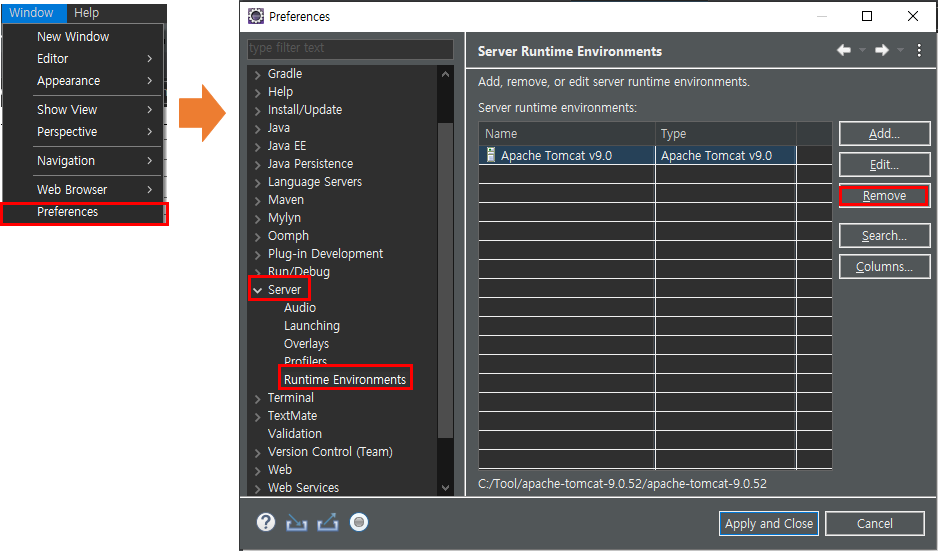Open the Help icon in Preferences
The width and height of the screenshot is (938, 551).
266,522
